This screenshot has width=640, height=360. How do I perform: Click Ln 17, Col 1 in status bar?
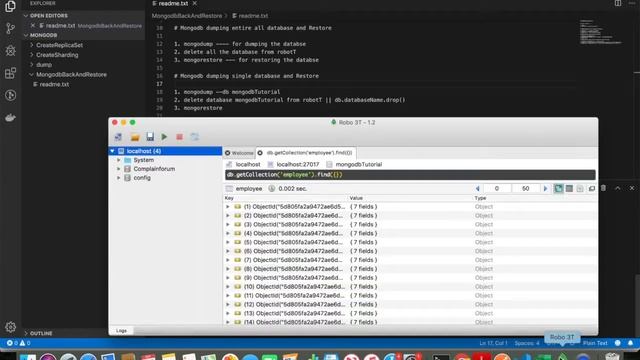pyautogui.click(x=493, y=343)
